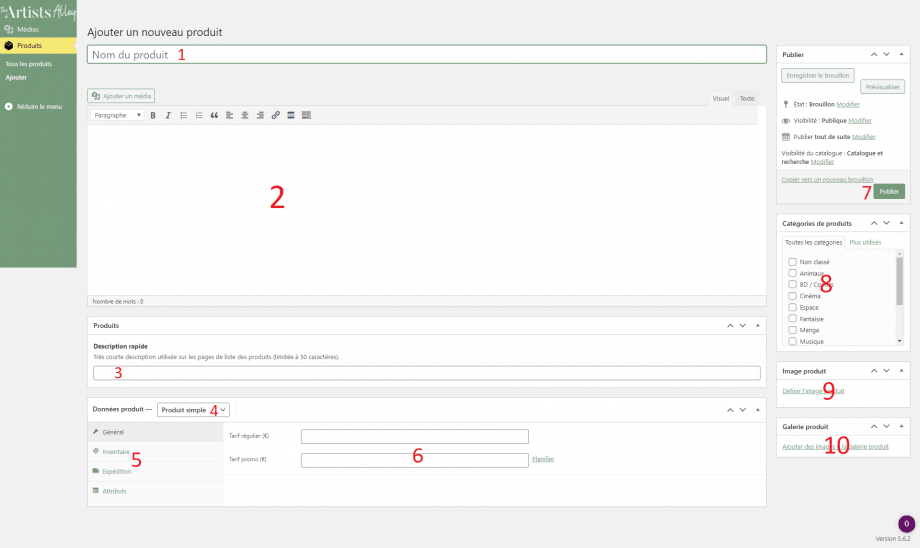920x548 pixels.
Task: Click the Description rapide input field
Action: 427,373
